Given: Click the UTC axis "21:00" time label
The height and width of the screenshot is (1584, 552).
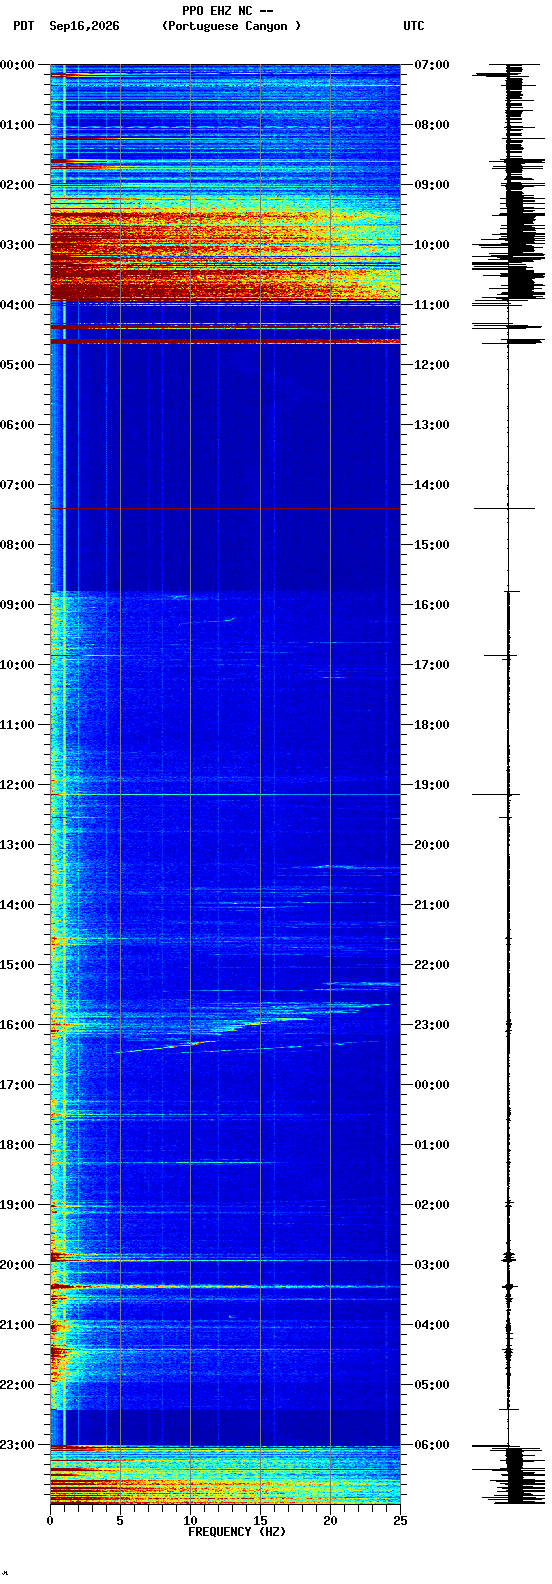Looking at the screenshot, I should pyautogui.click(x=431, y=905).
